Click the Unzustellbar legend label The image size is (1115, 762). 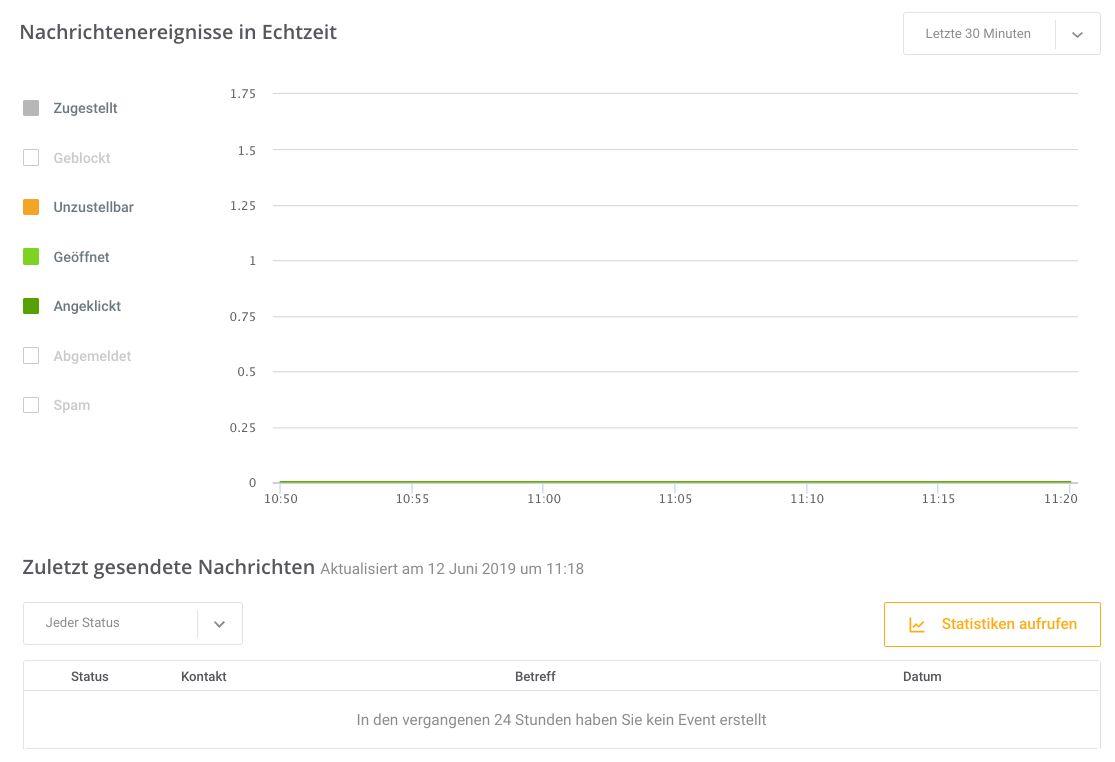93,207
